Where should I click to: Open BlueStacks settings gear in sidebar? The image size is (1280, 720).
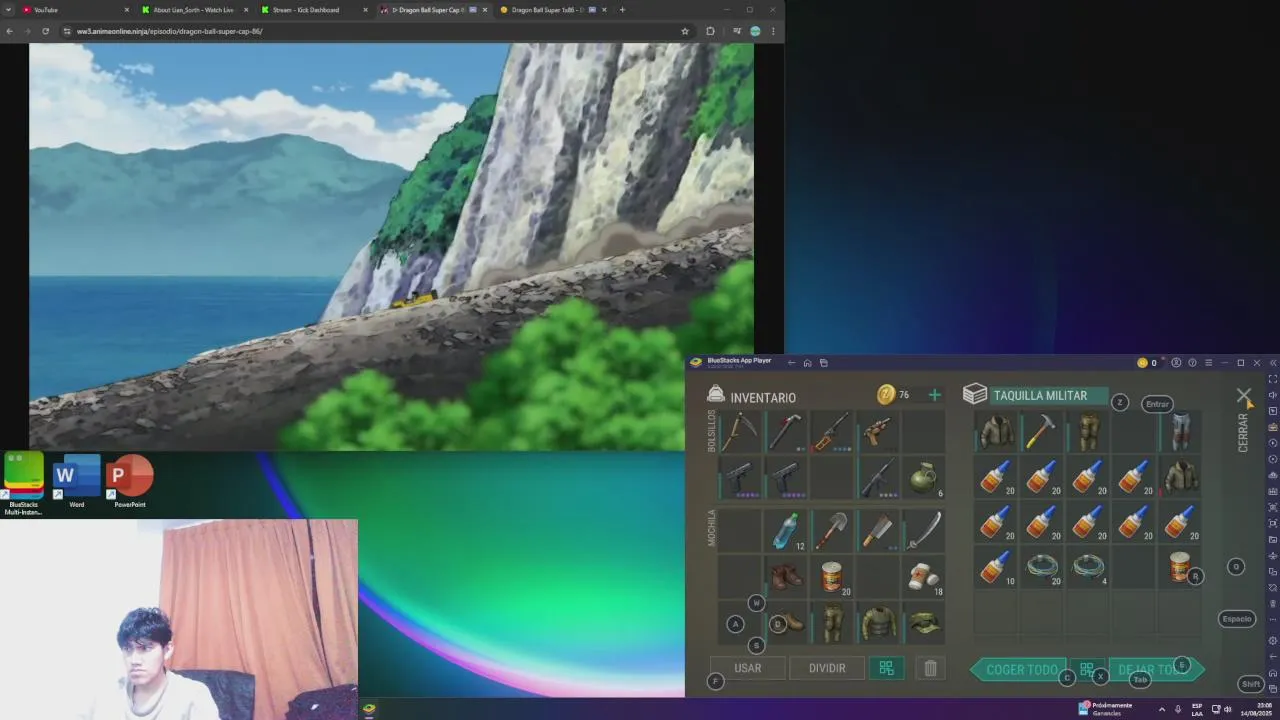point(1272,640)
